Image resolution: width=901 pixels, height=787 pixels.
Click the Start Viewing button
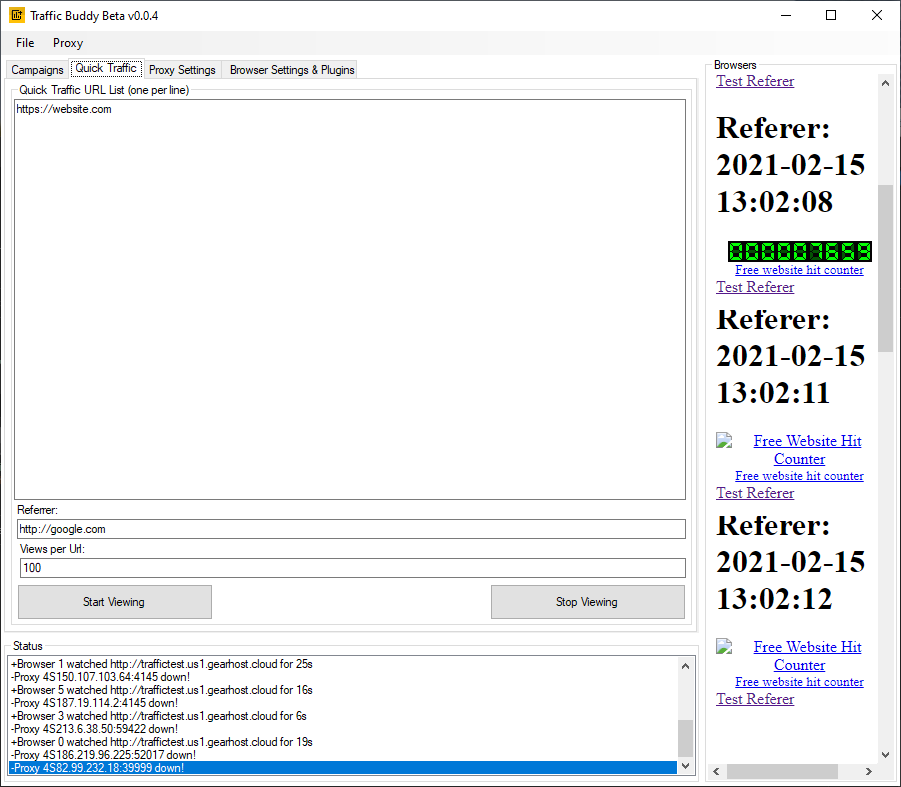[114, 601]
